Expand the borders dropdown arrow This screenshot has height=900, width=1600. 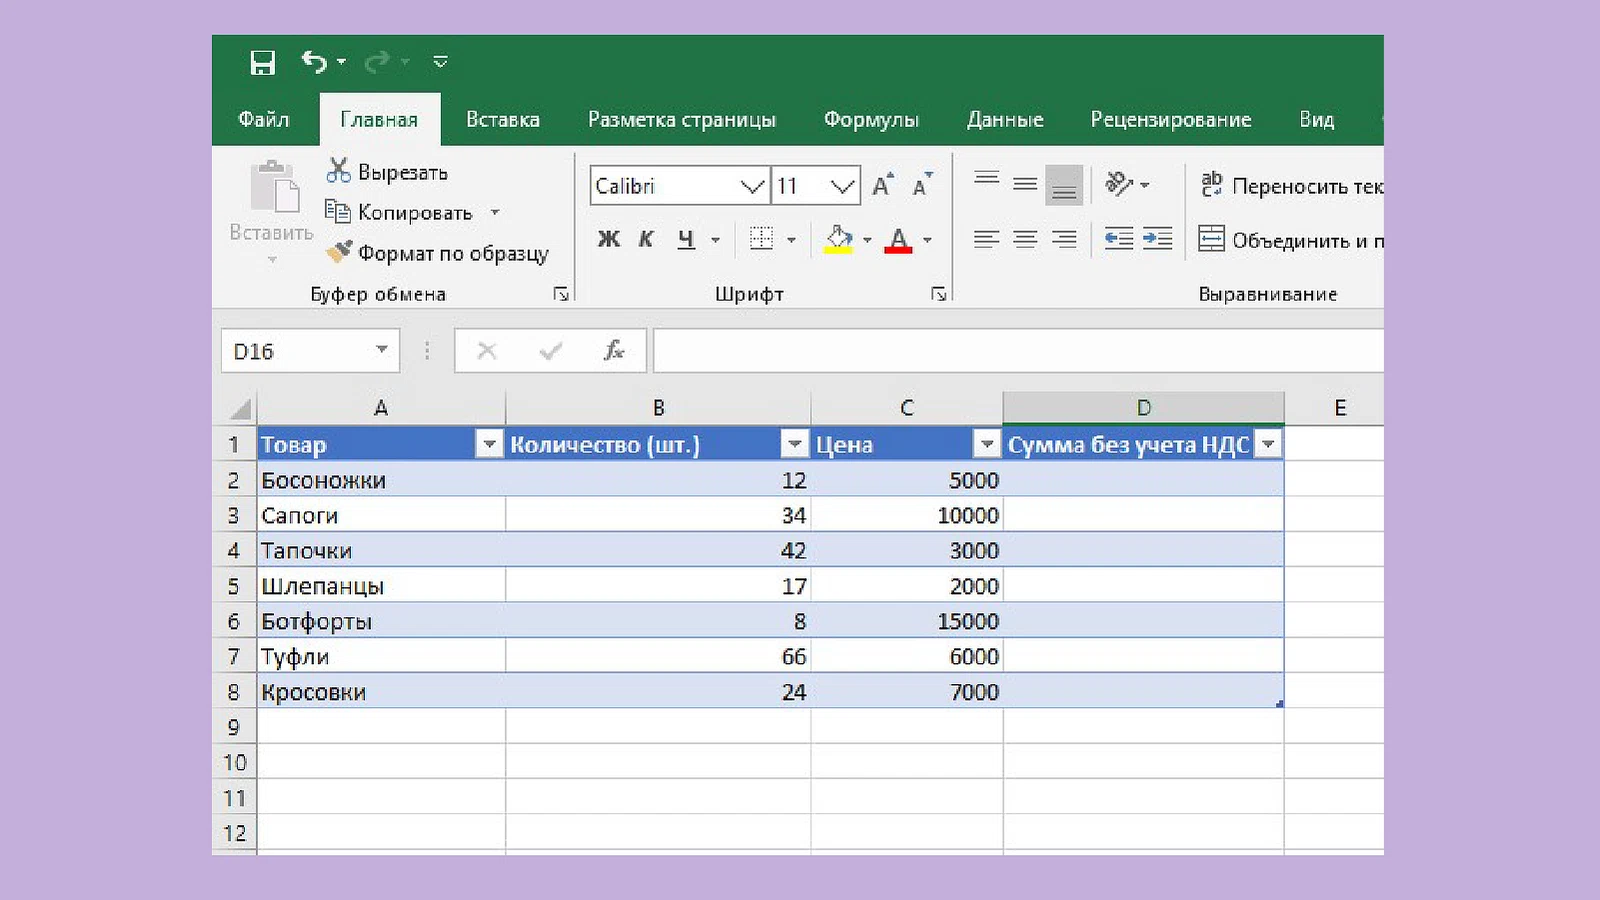[x=791, y=240]
